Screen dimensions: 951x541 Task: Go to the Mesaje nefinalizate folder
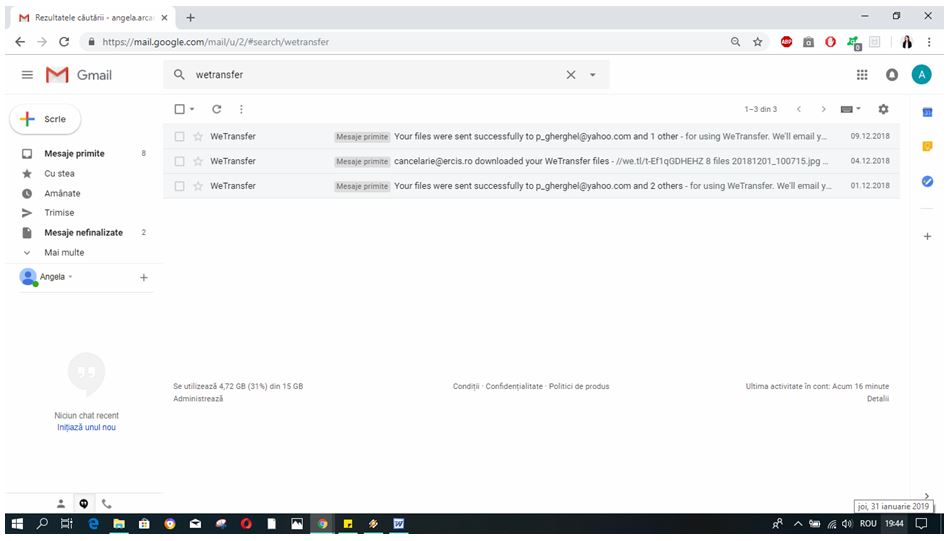pyautogui.click(x=83, y=233)
